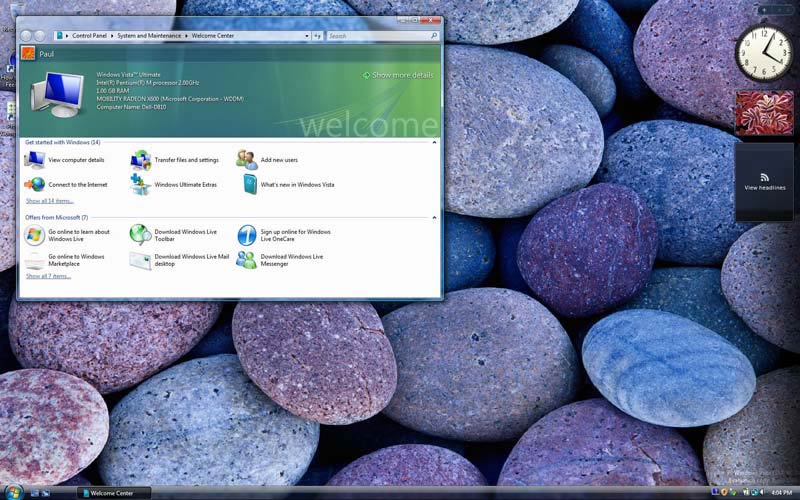Click the MOBILITY RADEON X600 text line

point(170,99)
